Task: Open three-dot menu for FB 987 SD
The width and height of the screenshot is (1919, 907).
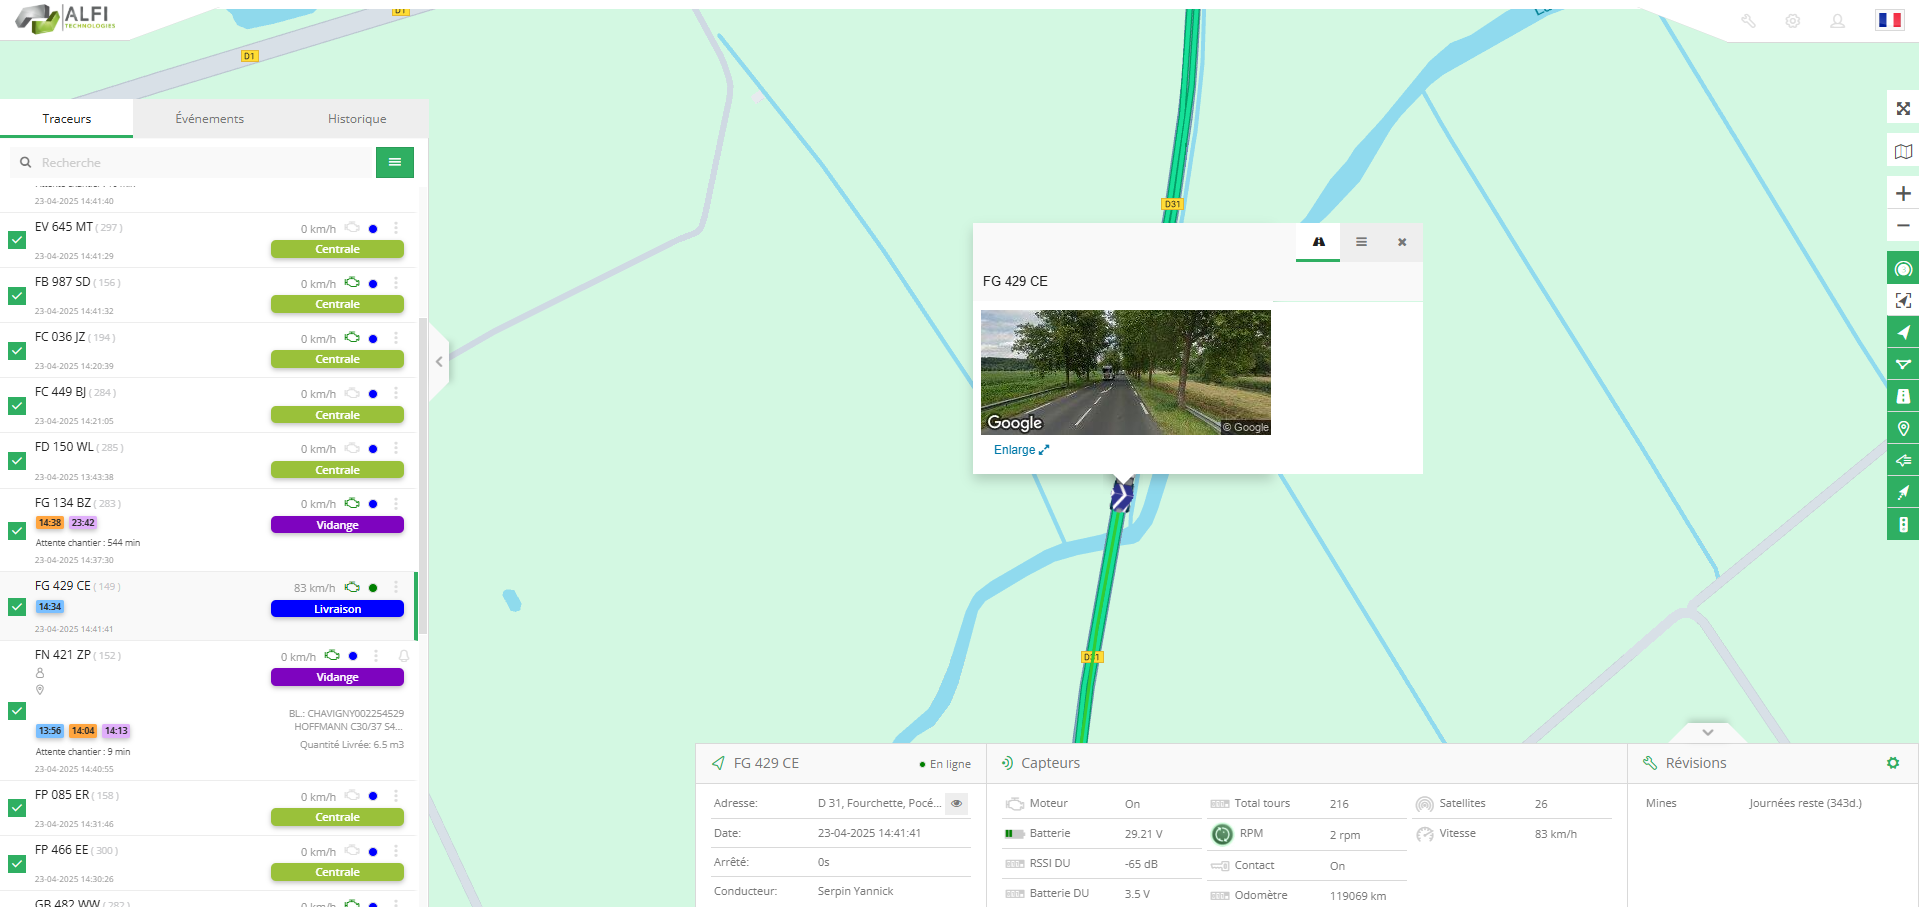Action: point(396,283)
